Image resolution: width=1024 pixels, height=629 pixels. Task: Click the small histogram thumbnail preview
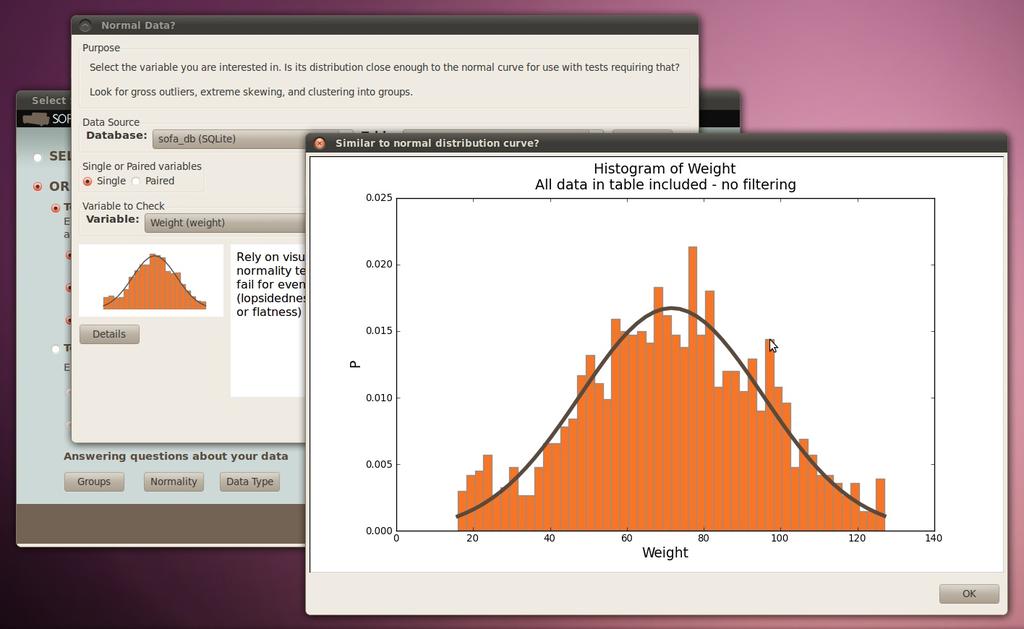pos(151,280)
